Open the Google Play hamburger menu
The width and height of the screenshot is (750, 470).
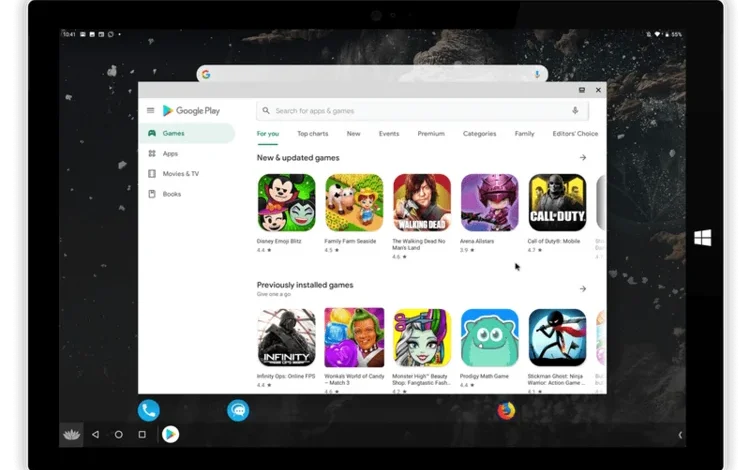(151, 110)
